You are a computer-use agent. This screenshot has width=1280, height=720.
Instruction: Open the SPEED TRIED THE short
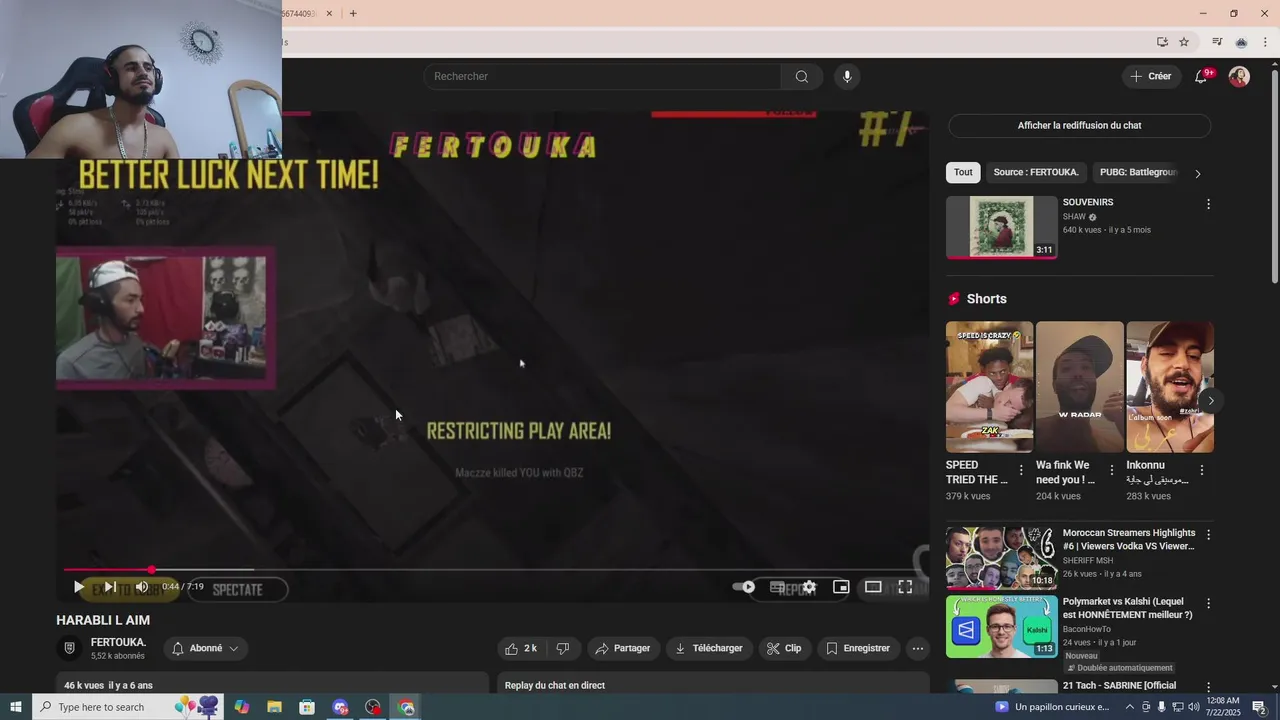[989, 387]
